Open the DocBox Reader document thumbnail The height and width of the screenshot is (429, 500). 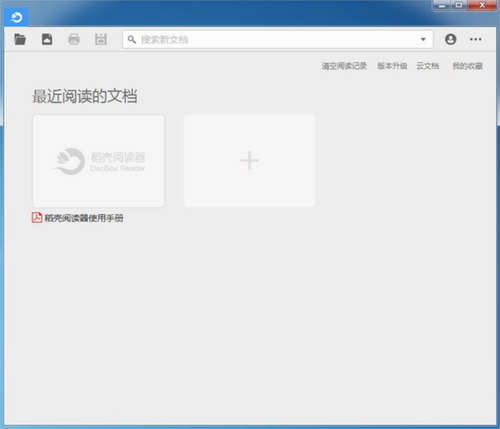(98, 161)
